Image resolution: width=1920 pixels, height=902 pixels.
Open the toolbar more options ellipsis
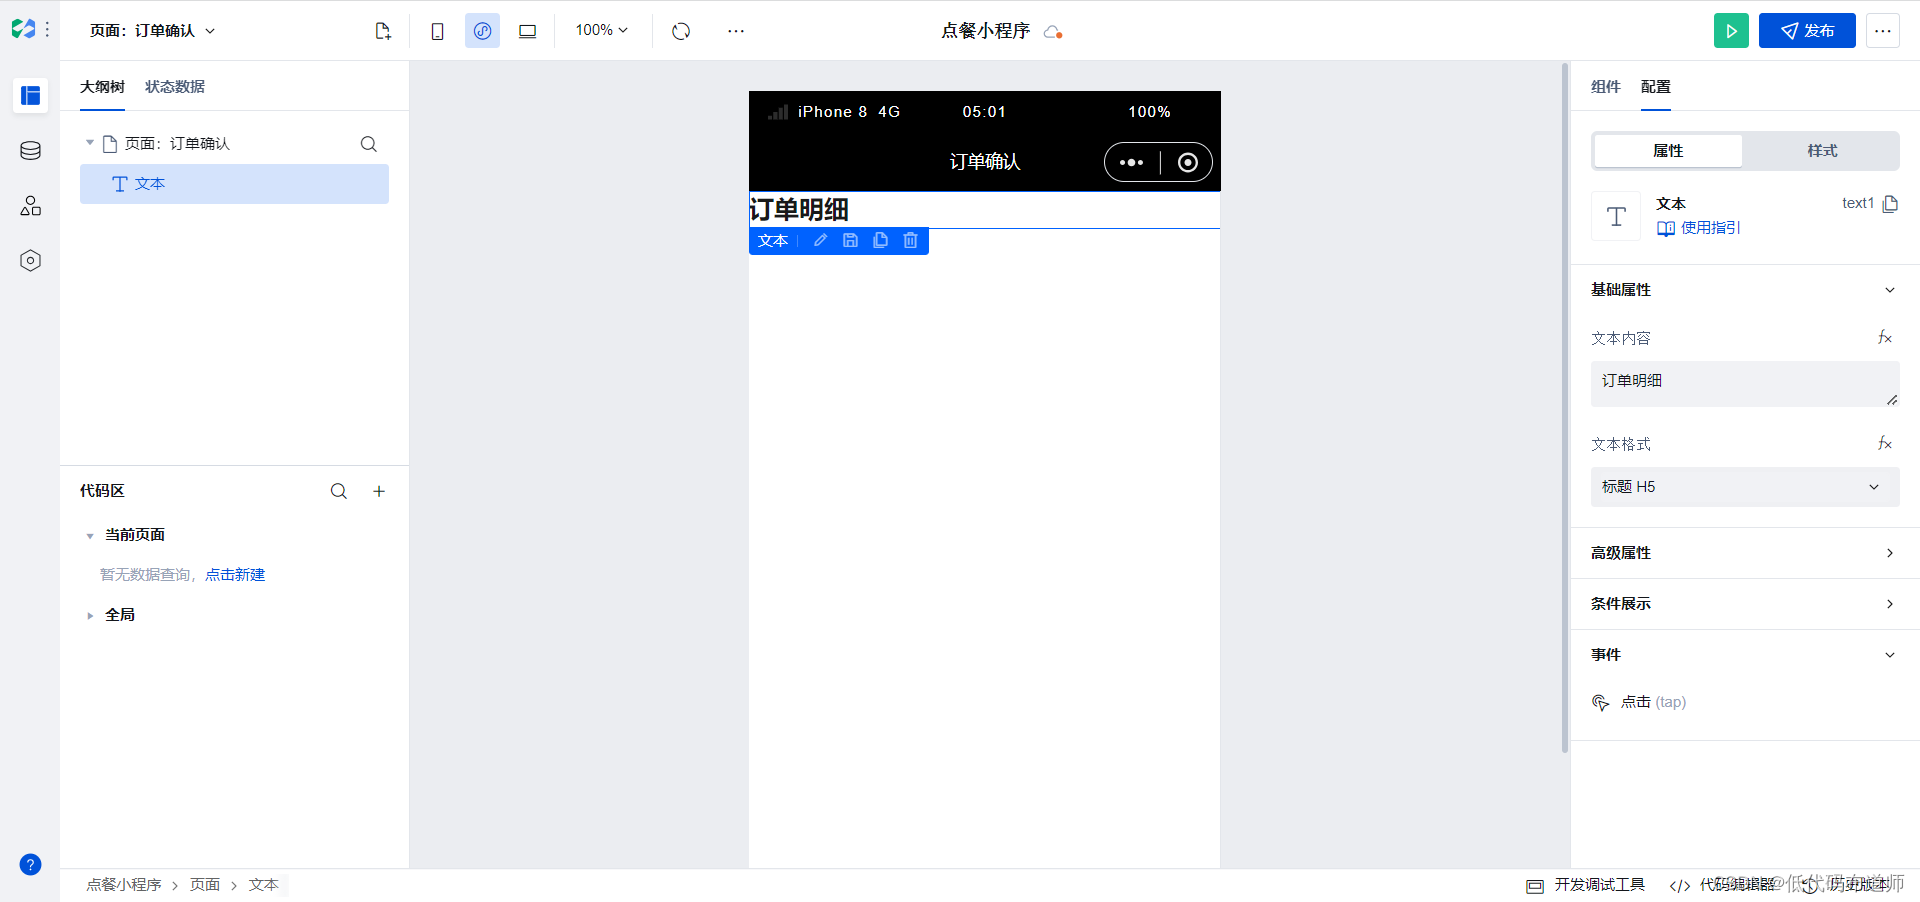pos(736,31)
